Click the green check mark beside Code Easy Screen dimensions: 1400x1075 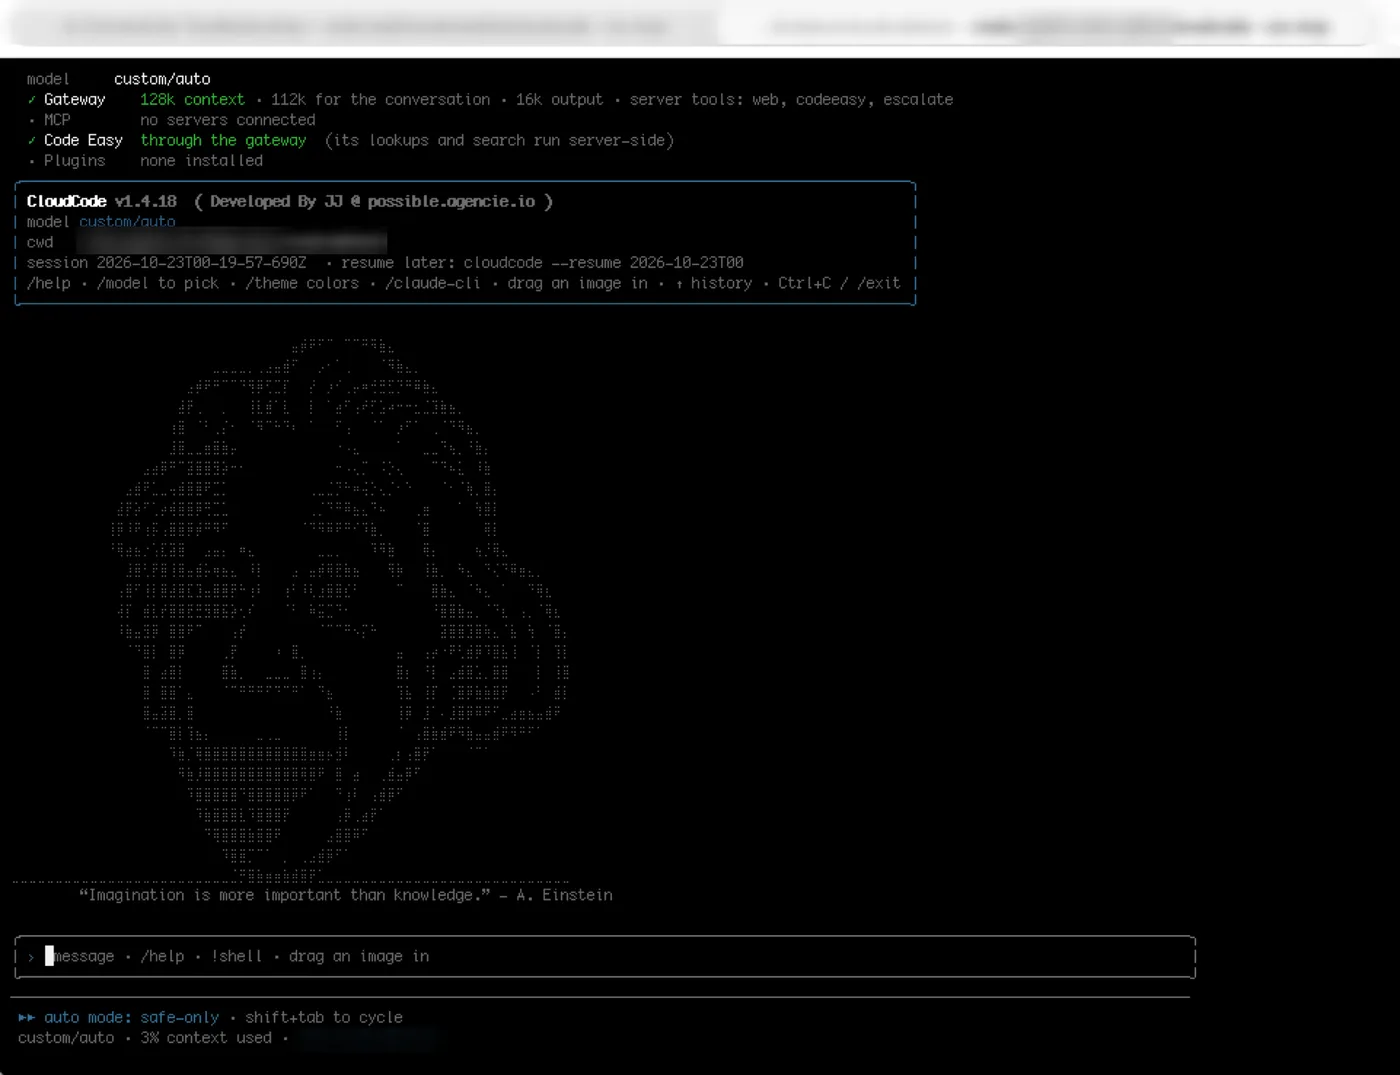[x=31, y=141]
